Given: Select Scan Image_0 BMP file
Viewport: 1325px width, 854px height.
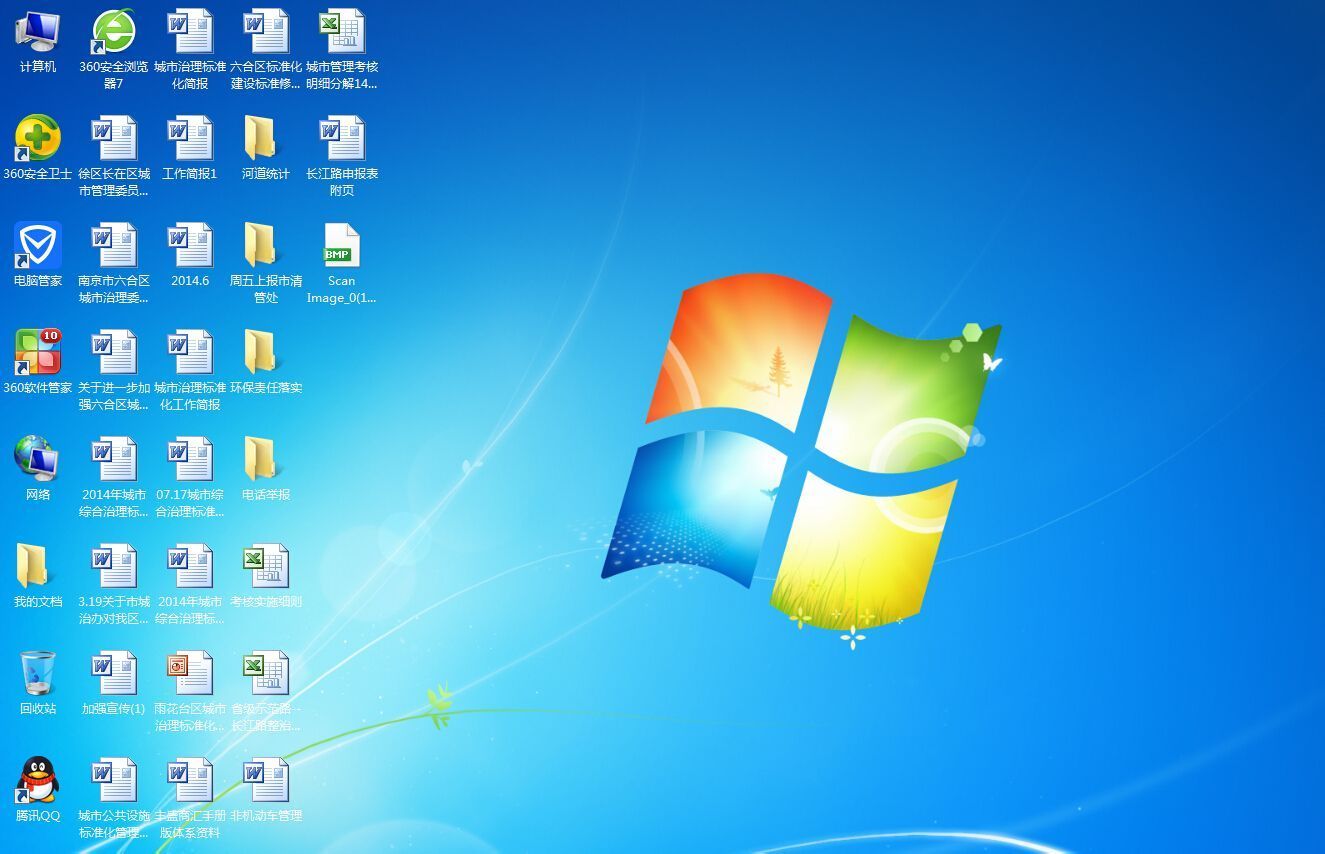Looking at the screenshot, I should [341, 247].
